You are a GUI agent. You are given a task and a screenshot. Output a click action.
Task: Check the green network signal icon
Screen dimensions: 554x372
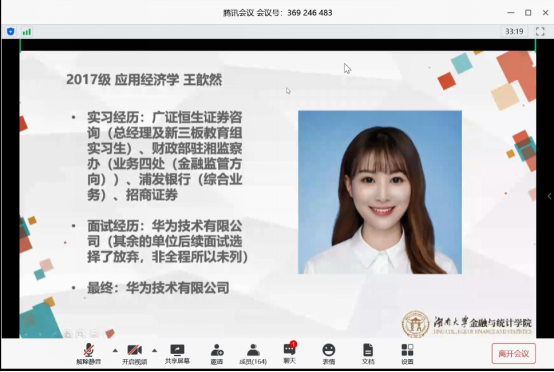point(27,32)
